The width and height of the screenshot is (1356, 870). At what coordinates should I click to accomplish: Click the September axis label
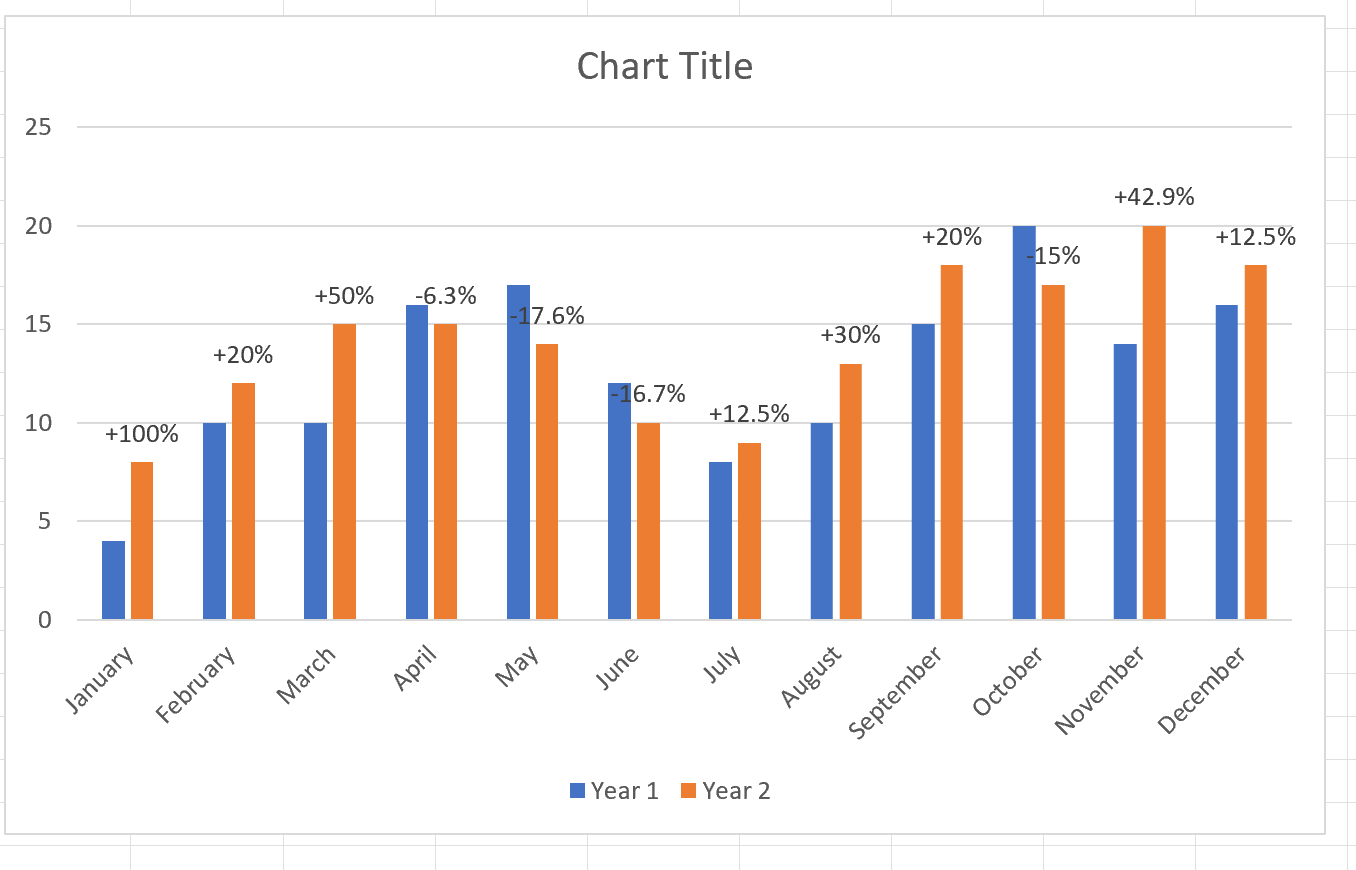tap(895, 693)
